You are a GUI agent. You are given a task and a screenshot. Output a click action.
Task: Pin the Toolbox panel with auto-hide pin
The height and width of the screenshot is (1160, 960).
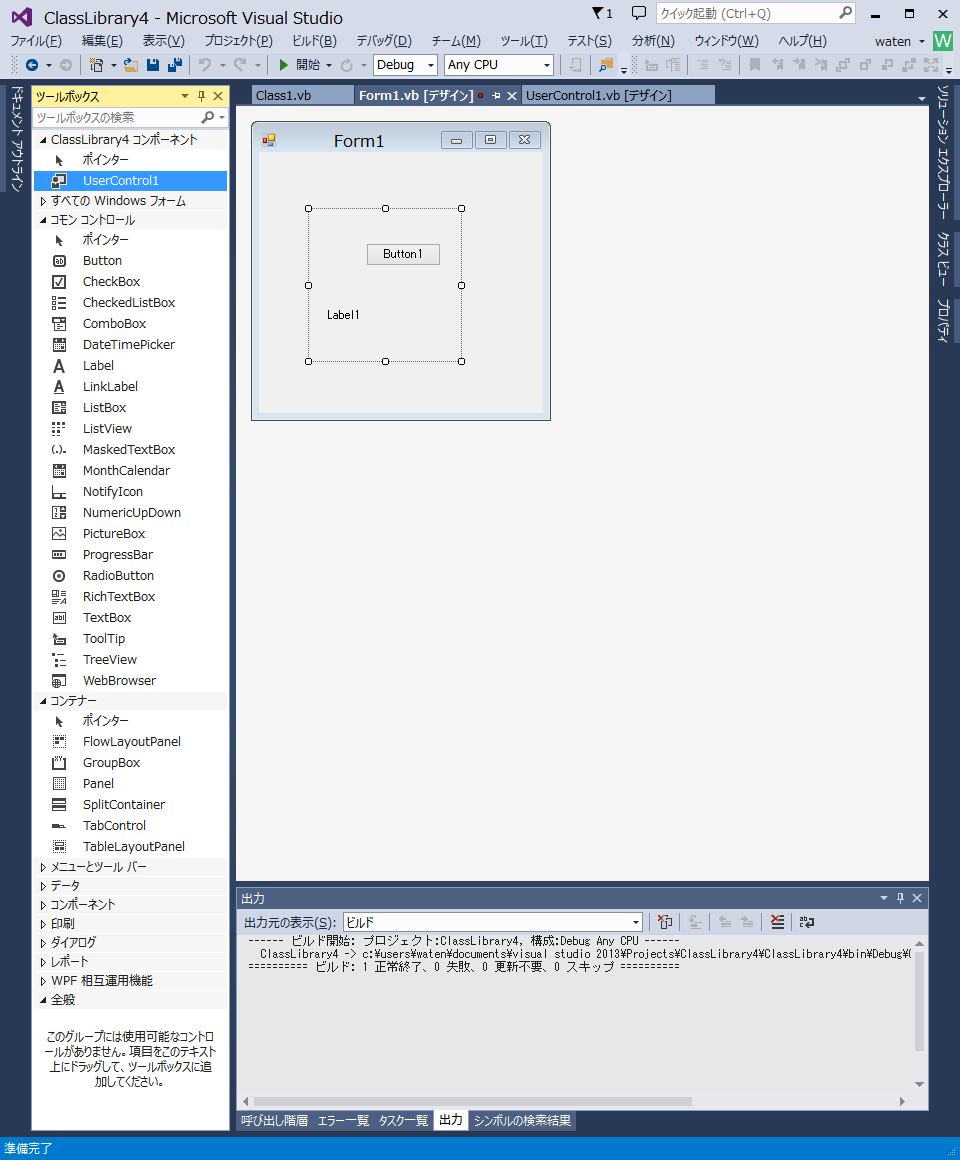[x=201, y=96]
